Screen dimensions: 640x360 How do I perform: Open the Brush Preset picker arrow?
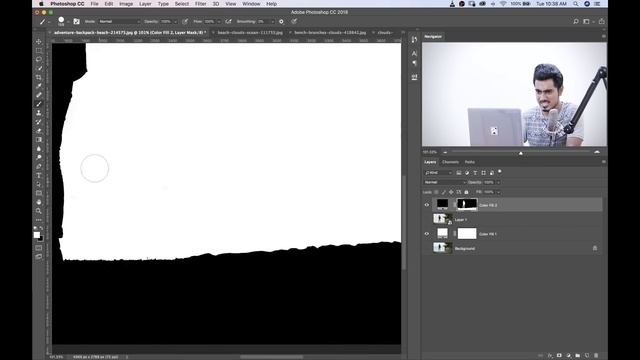tap(68, 22)
